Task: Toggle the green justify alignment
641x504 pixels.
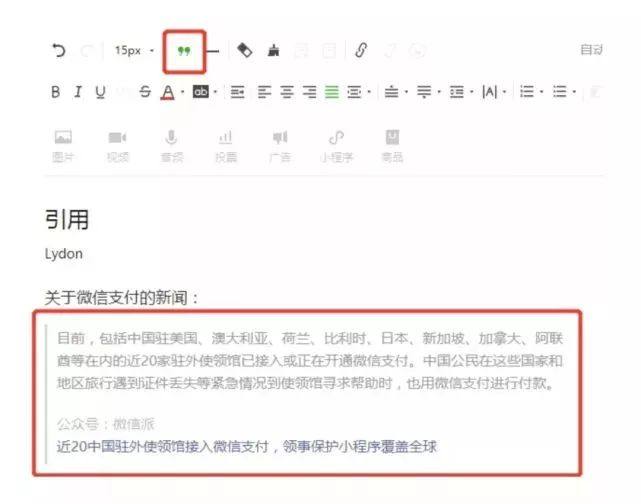Action: (332, 92)
